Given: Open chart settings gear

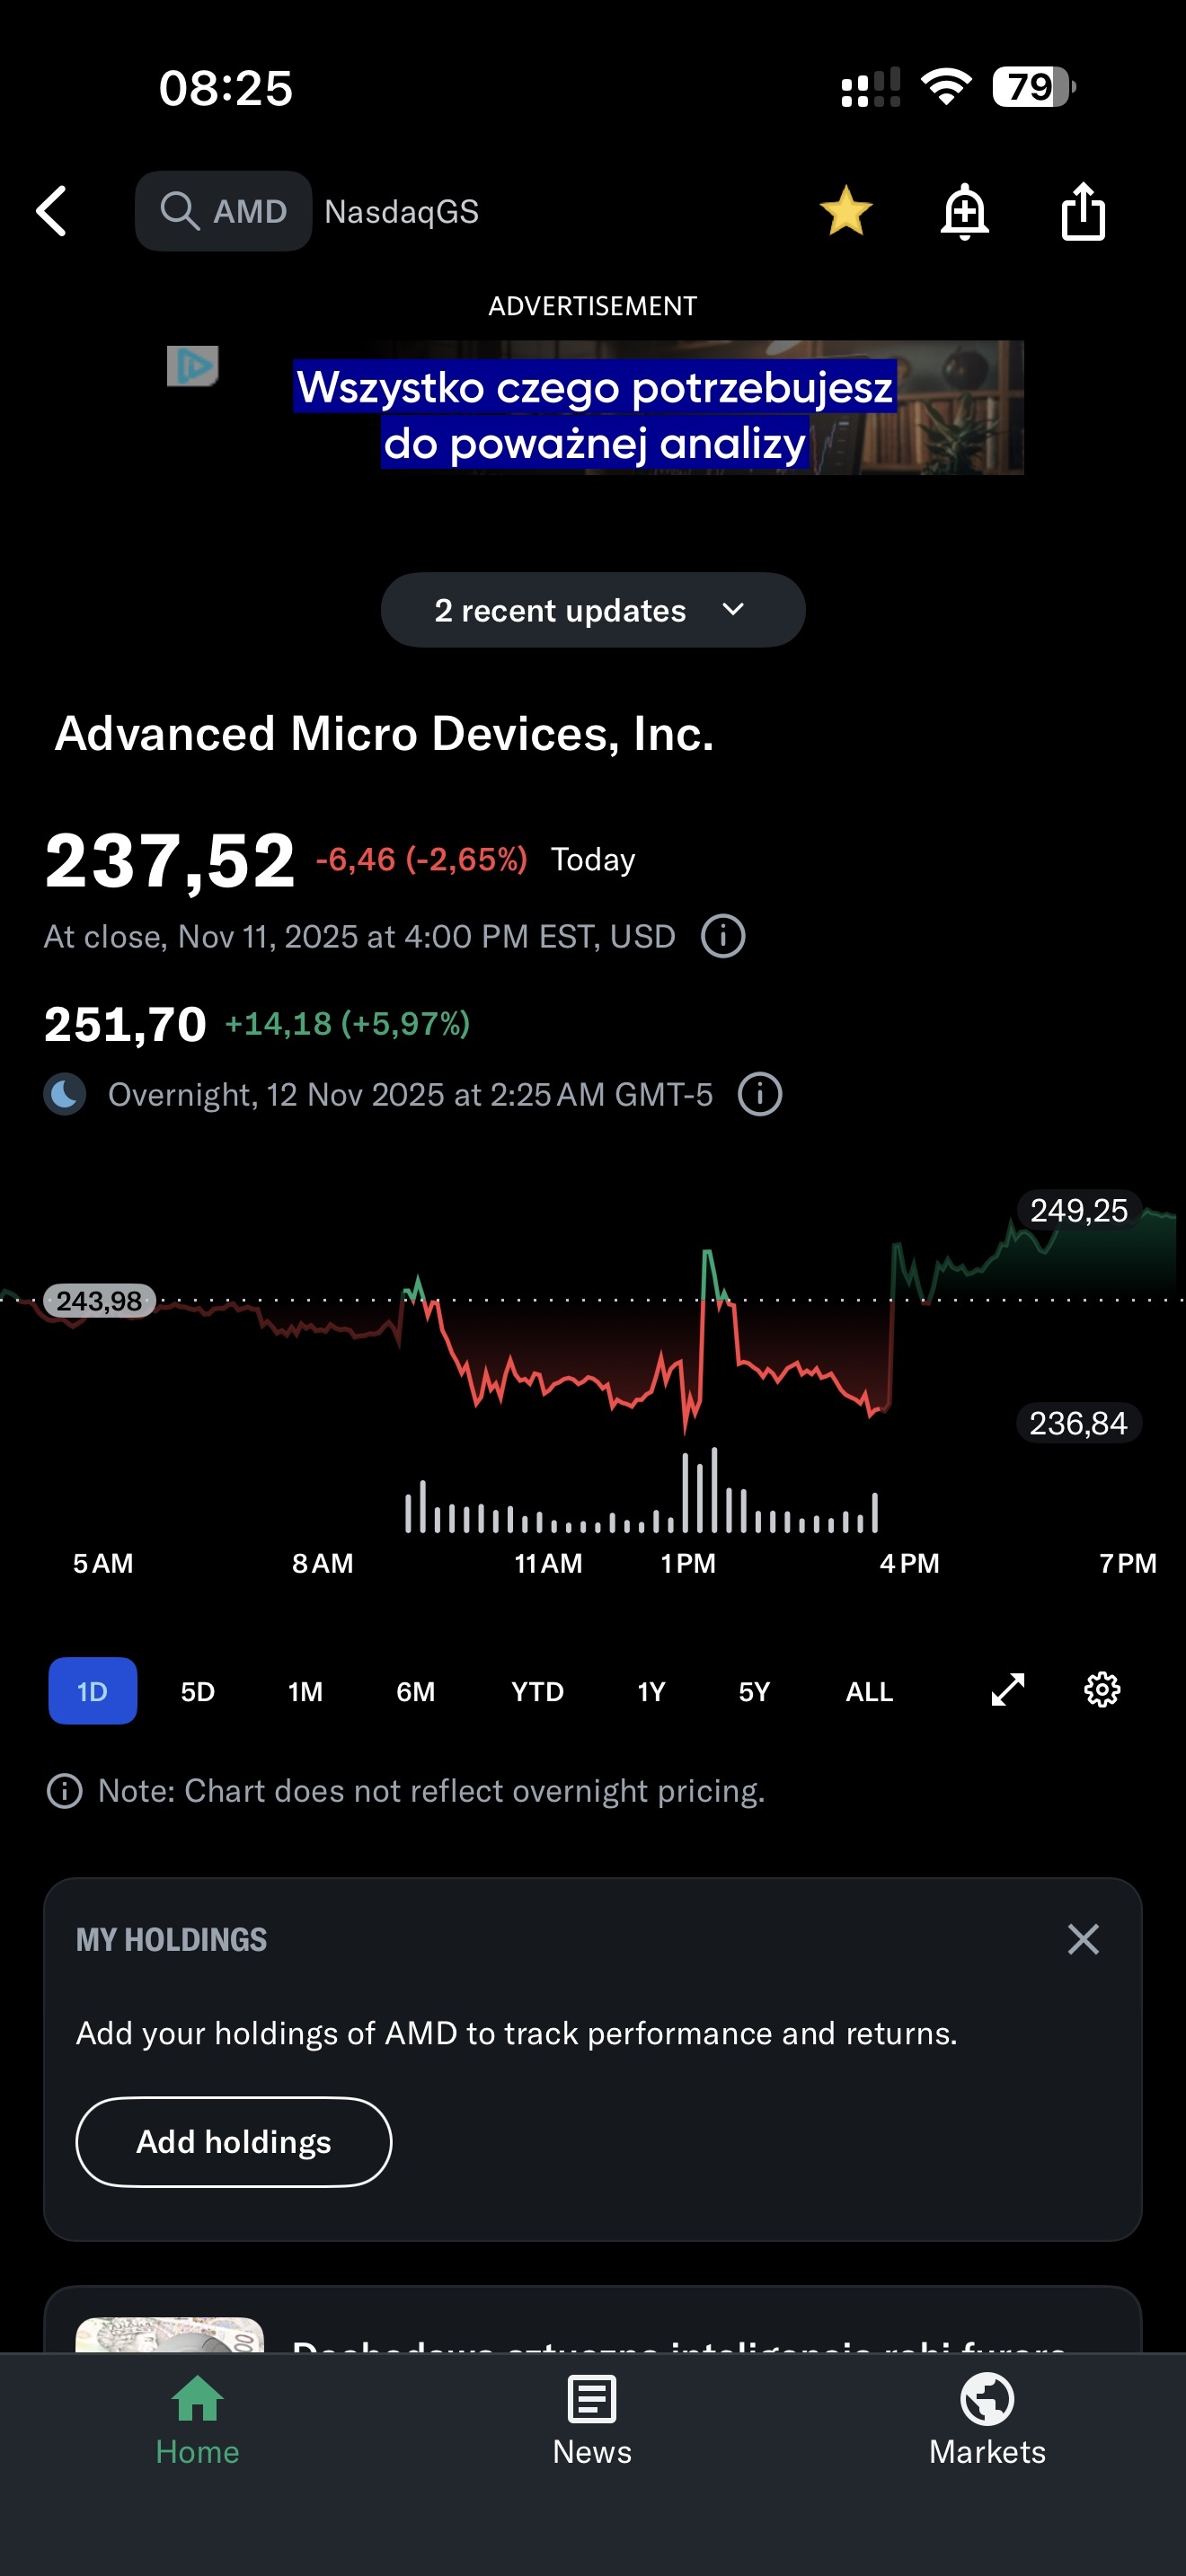Looking at the screenshot, I should coord(1102,1690).
